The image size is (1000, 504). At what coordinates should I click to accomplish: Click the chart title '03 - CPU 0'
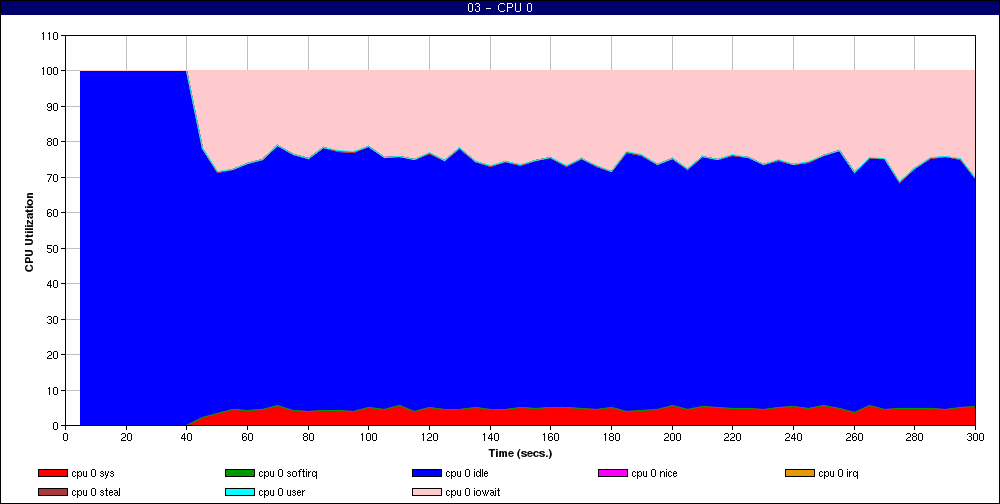click(x=500, y=8)
